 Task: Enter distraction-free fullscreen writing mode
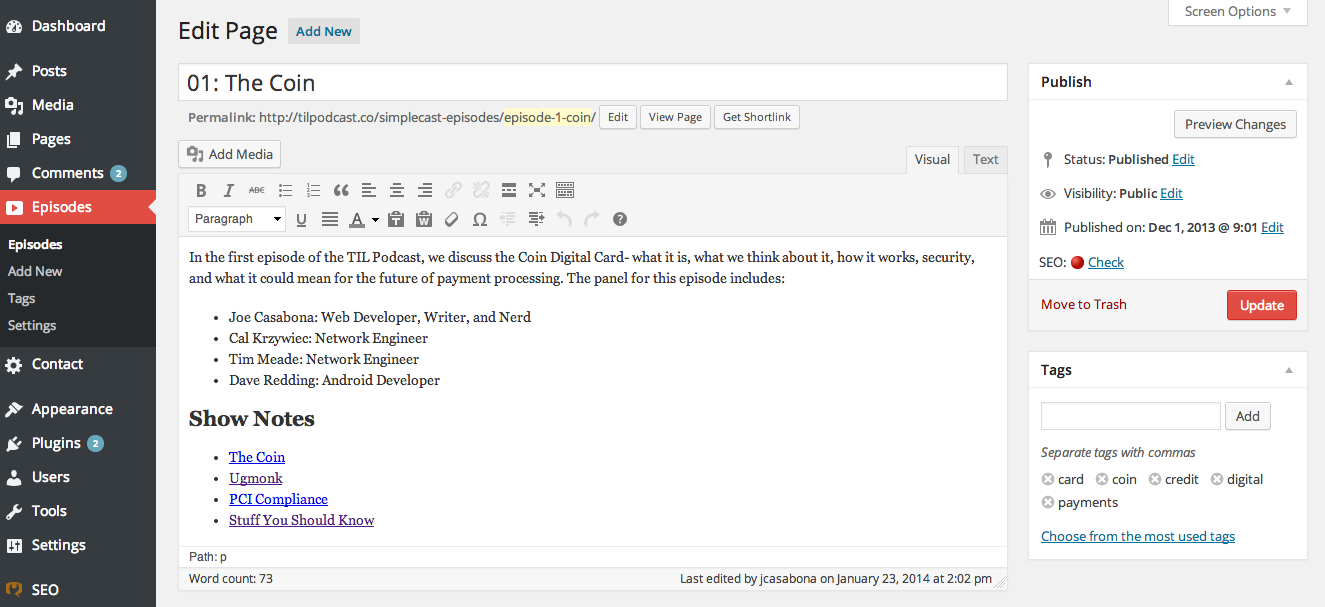click(x=537, y=190)
